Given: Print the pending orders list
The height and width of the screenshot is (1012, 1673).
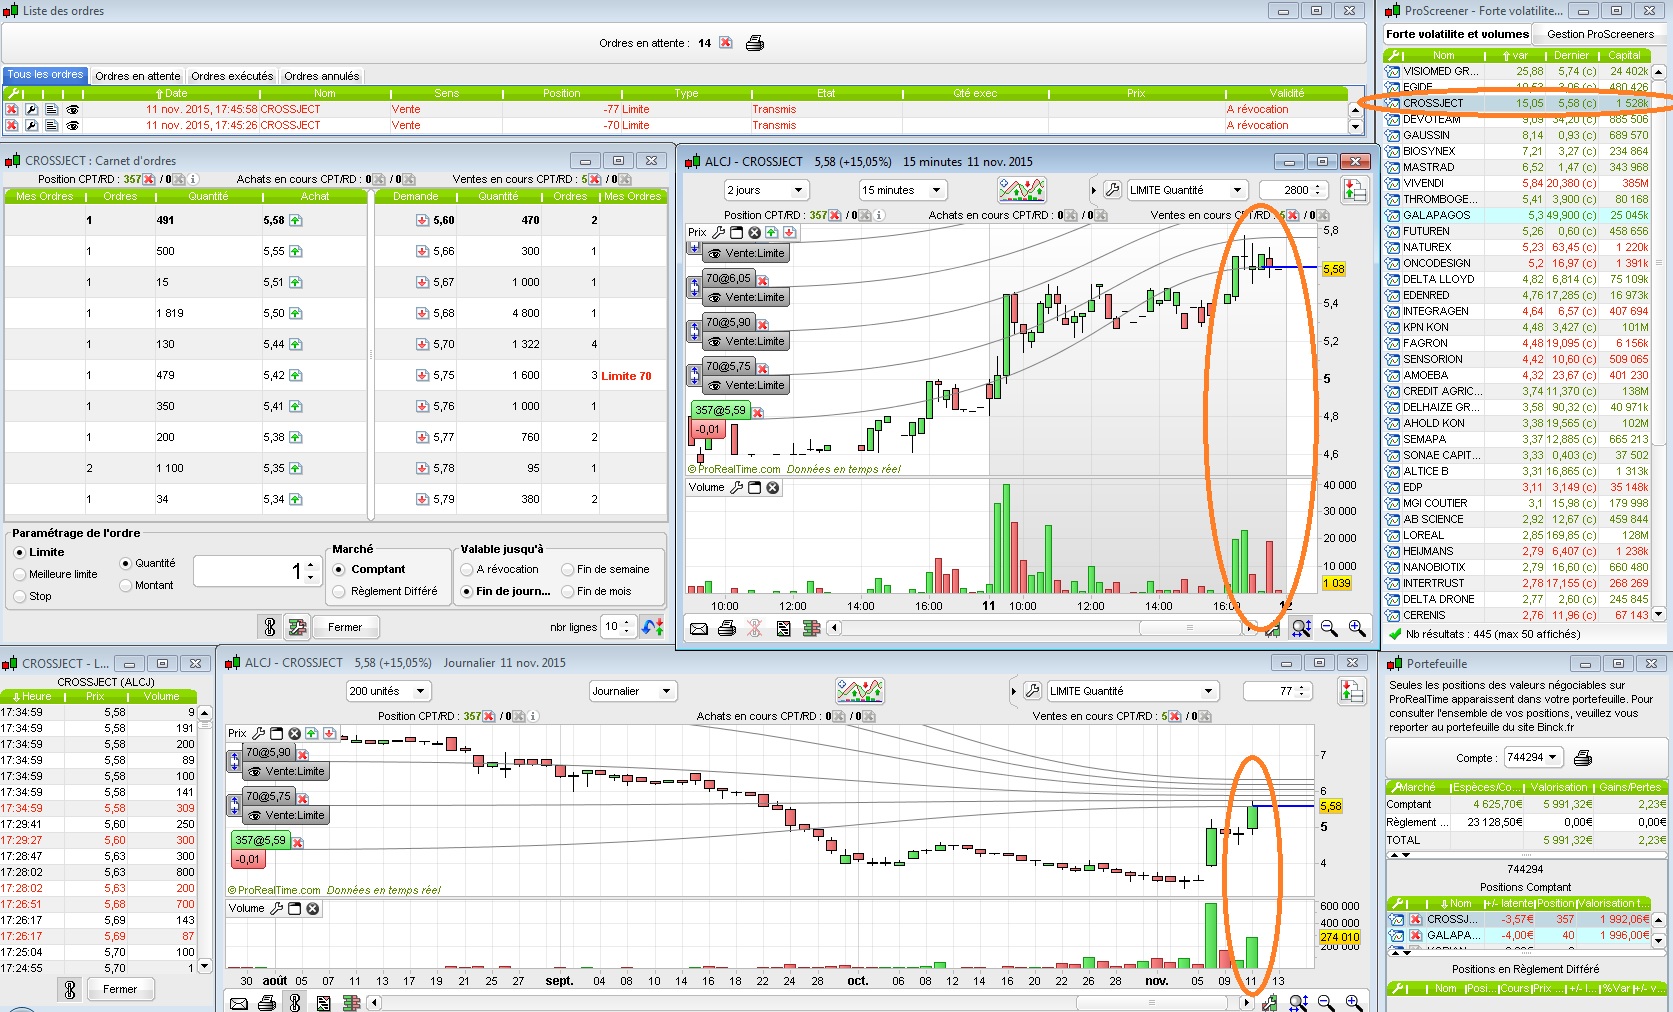Looking at the screenshot, I should [755, 43].
